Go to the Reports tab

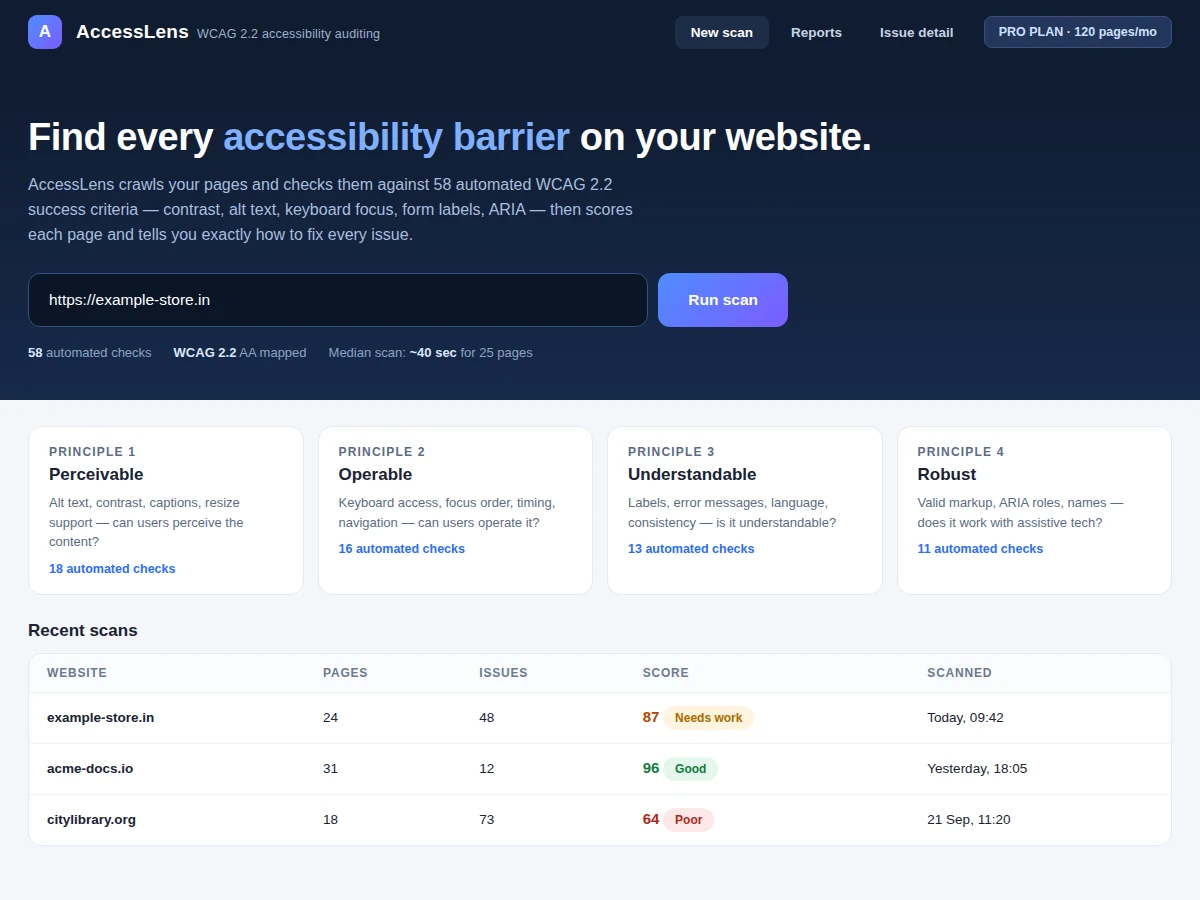(816, 32)
